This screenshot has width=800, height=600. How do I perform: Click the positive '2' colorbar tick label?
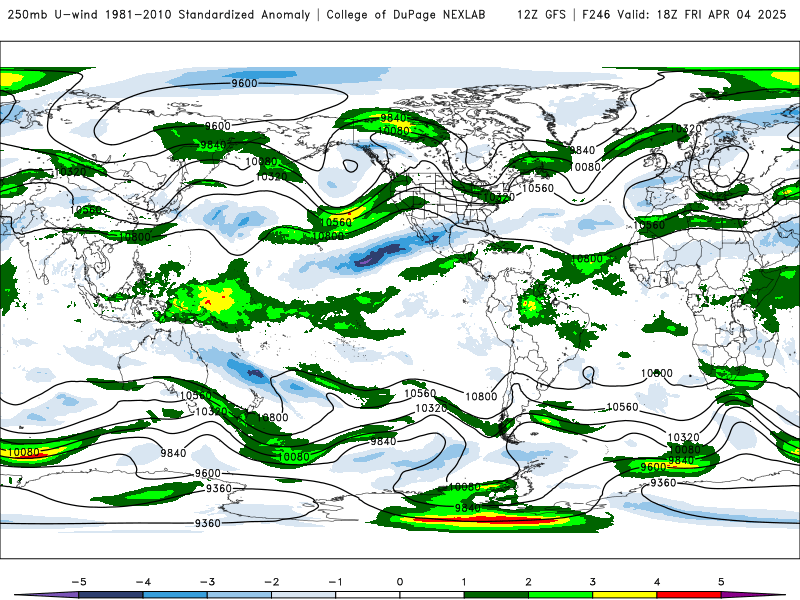pyautogui.click(x=529, y=582)
